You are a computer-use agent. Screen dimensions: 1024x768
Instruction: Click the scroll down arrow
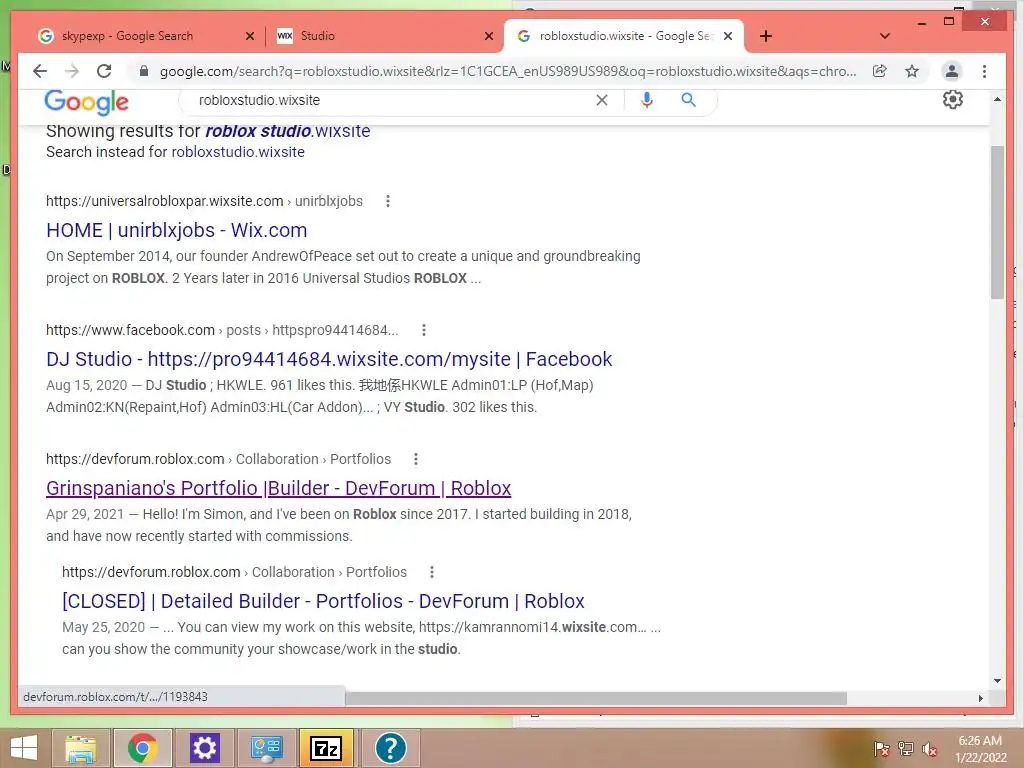[x=997, y=680]
